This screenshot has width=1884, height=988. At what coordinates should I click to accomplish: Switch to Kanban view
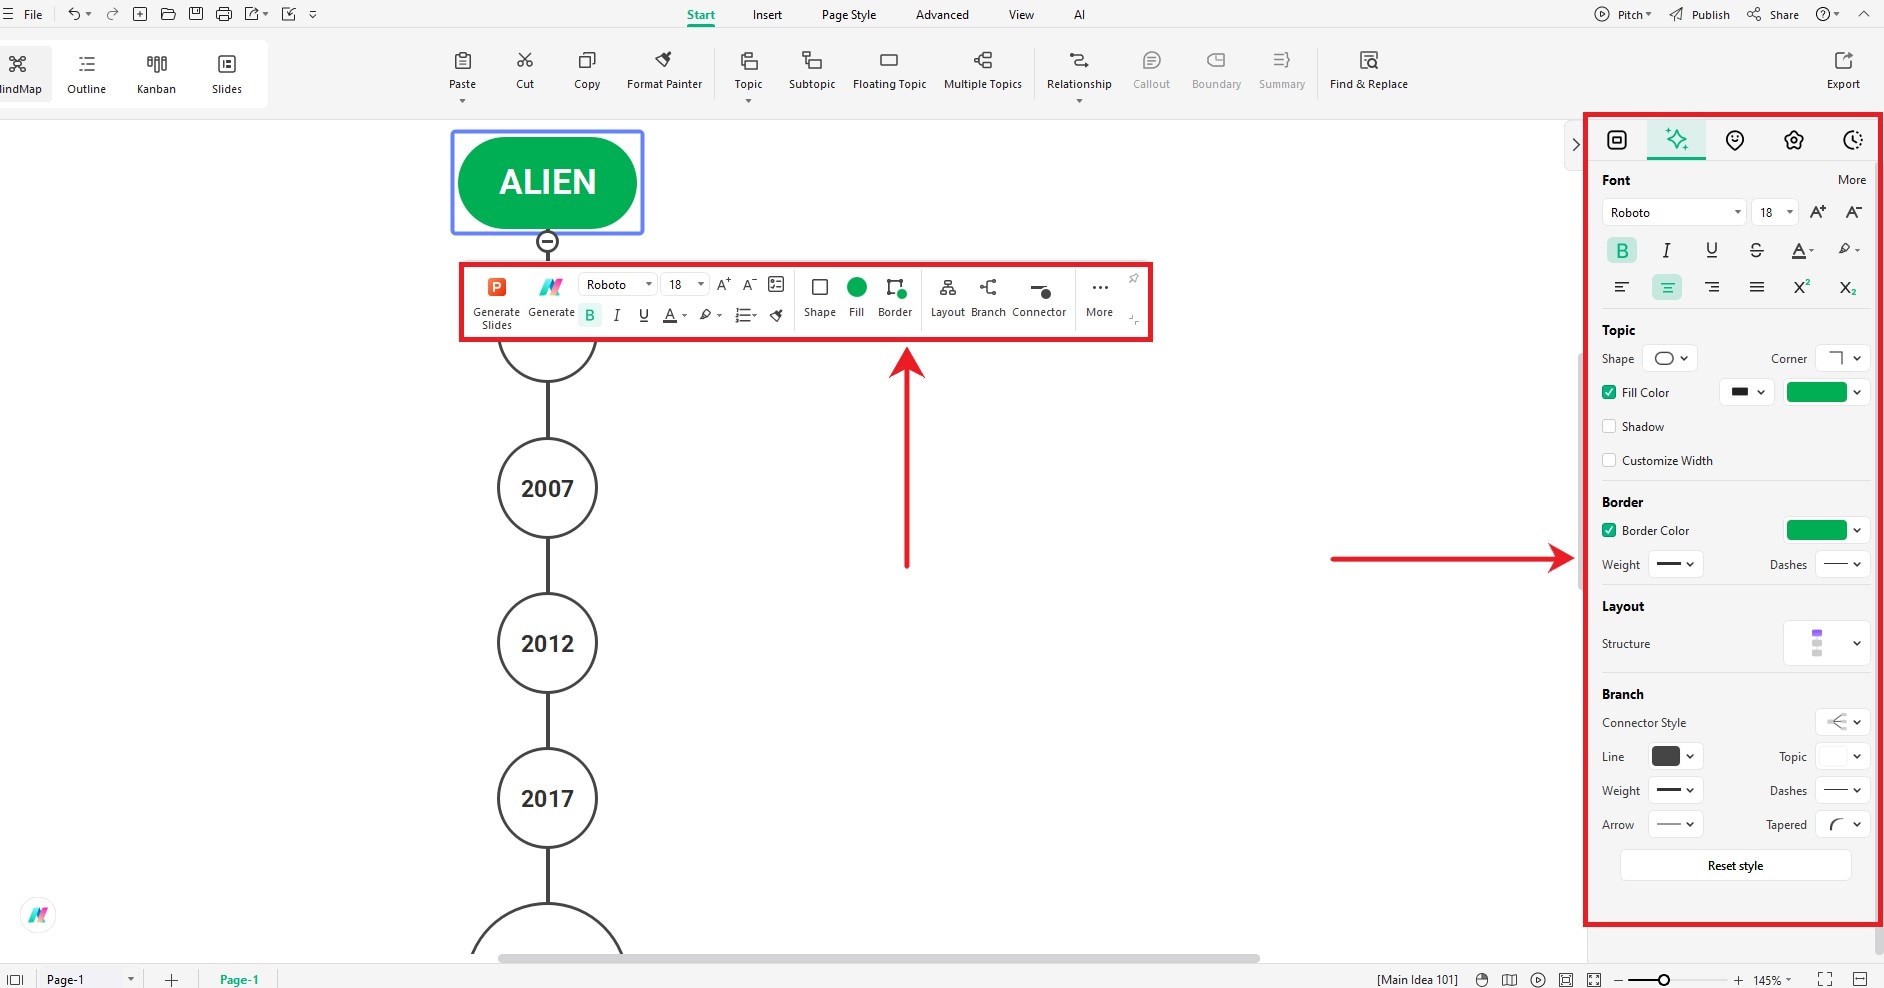point(156,74)
